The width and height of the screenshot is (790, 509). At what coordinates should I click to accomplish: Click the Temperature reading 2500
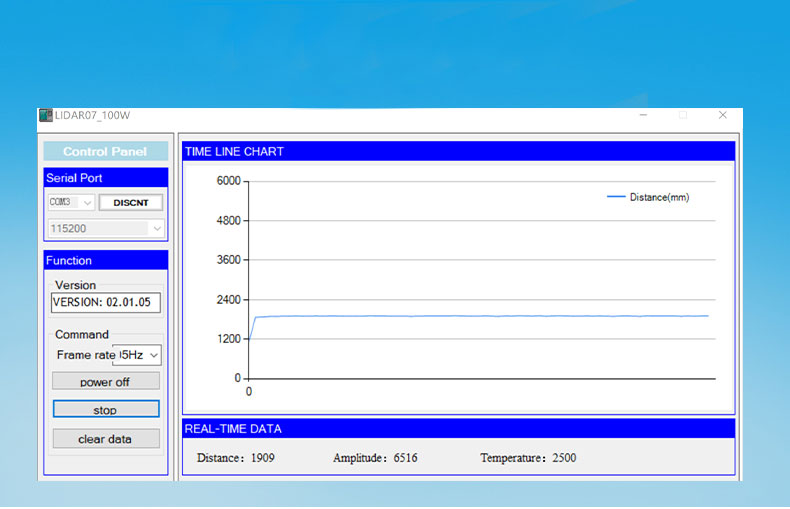561,458
